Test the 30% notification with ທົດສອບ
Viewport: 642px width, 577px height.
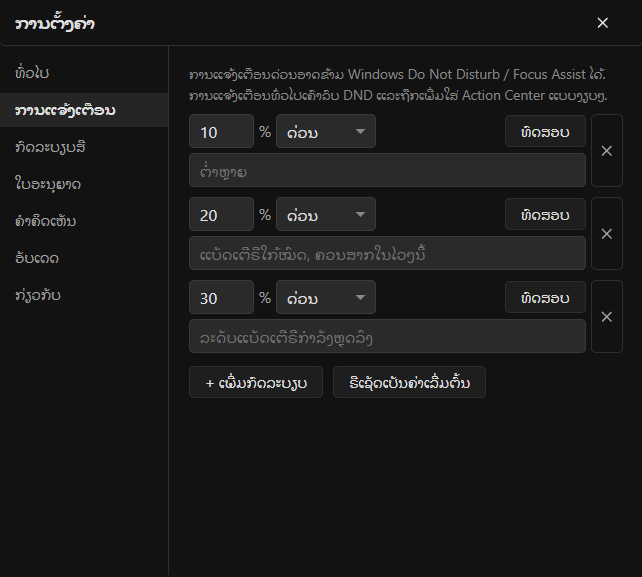[x=545, y=297]
